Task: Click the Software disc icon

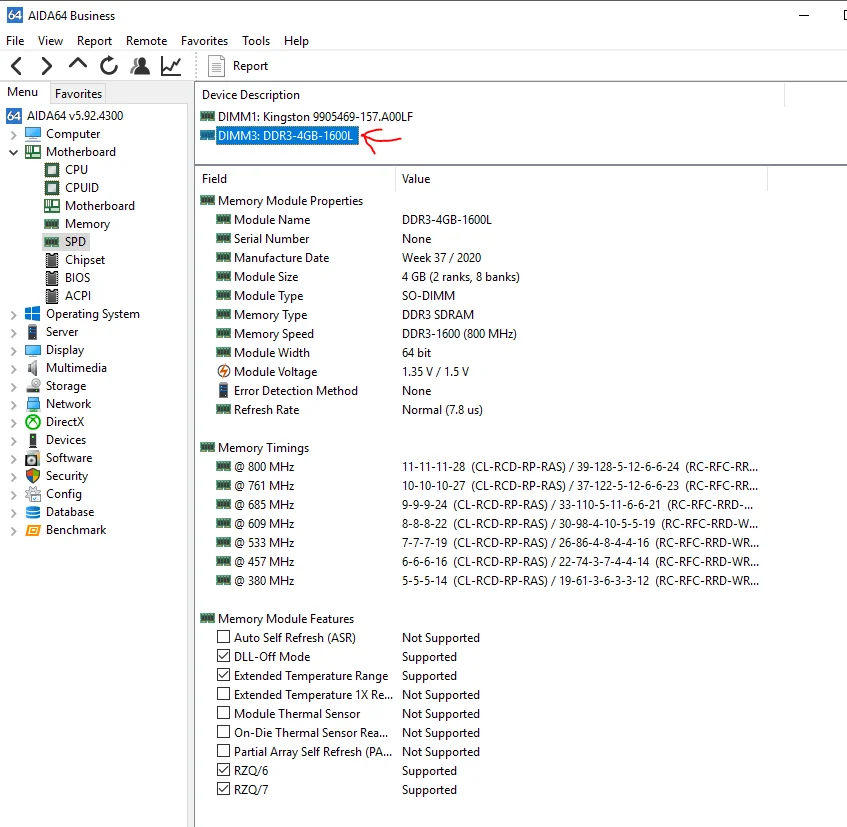Action: pyautogui.click(x=32, y=458)
